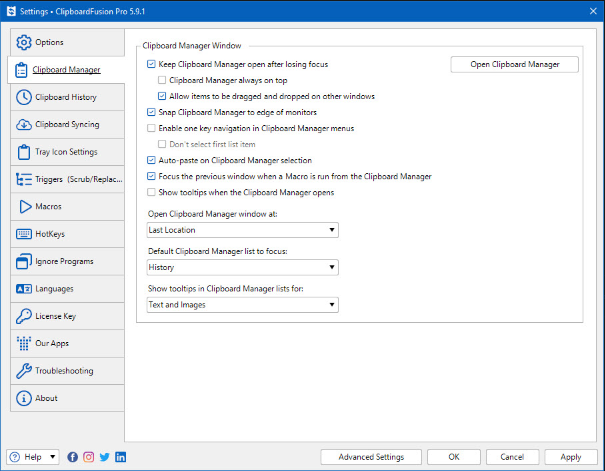This screenshot has width=605, height=471.
Task: Click Open Clipboard Manager button
Action: point(514,64)
